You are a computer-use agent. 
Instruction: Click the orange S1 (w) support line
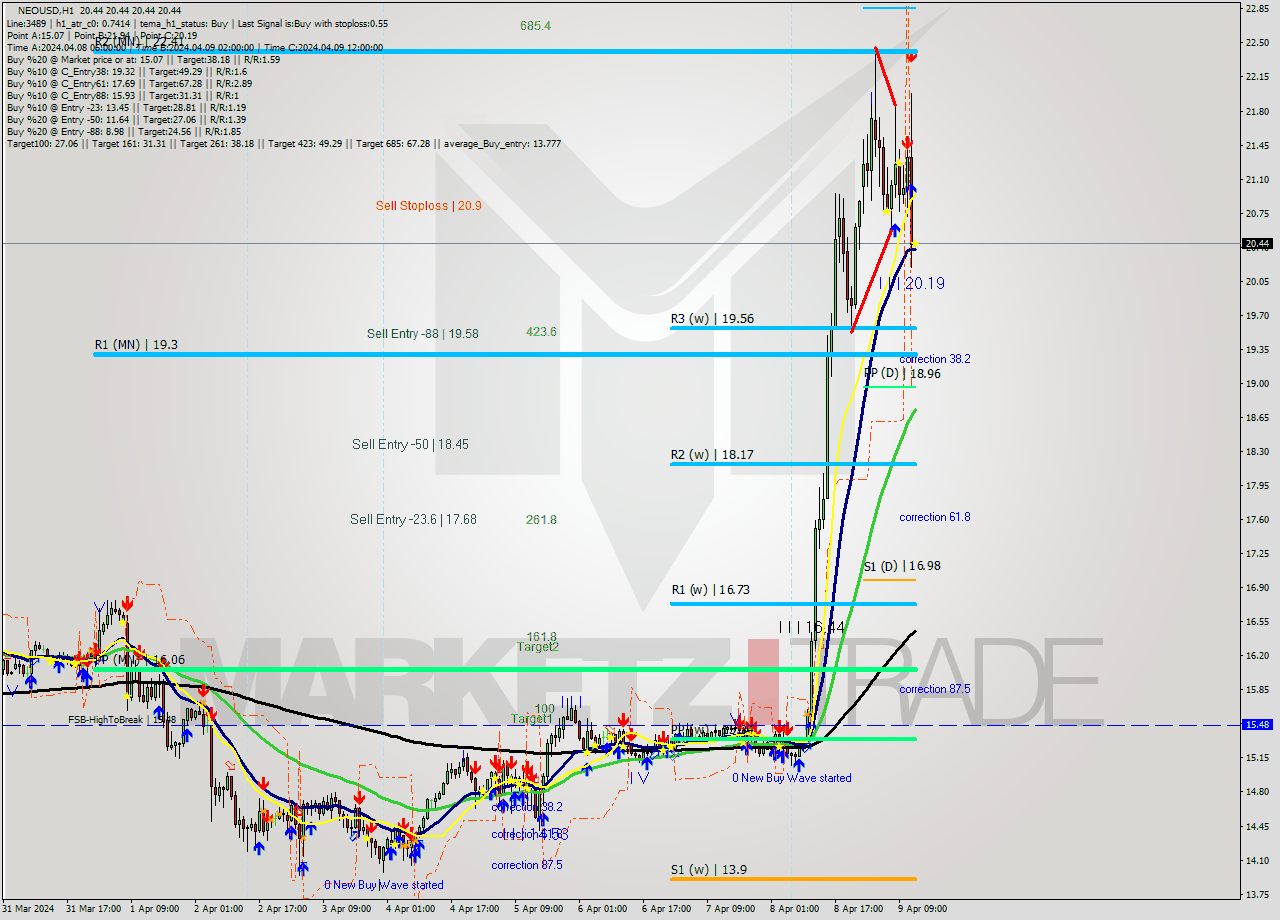[793, 879]
